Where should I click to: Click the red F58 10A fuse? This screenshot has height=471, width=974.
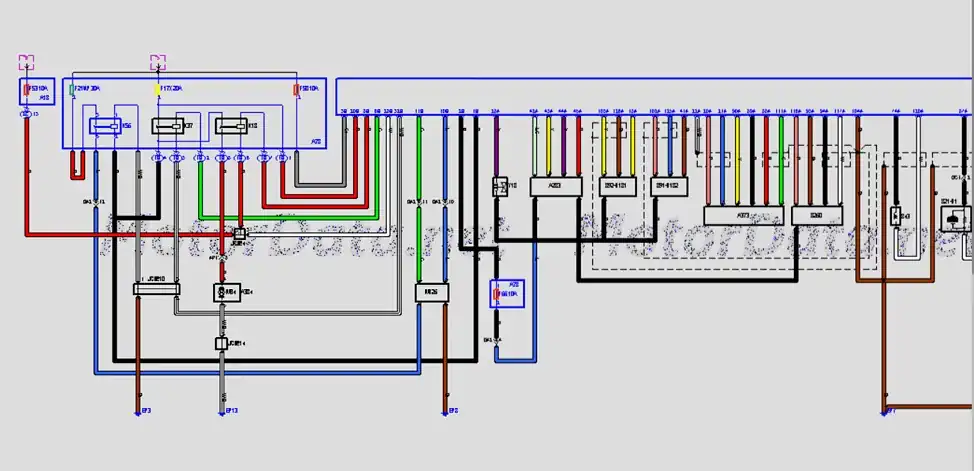click(x=297, y=89)
